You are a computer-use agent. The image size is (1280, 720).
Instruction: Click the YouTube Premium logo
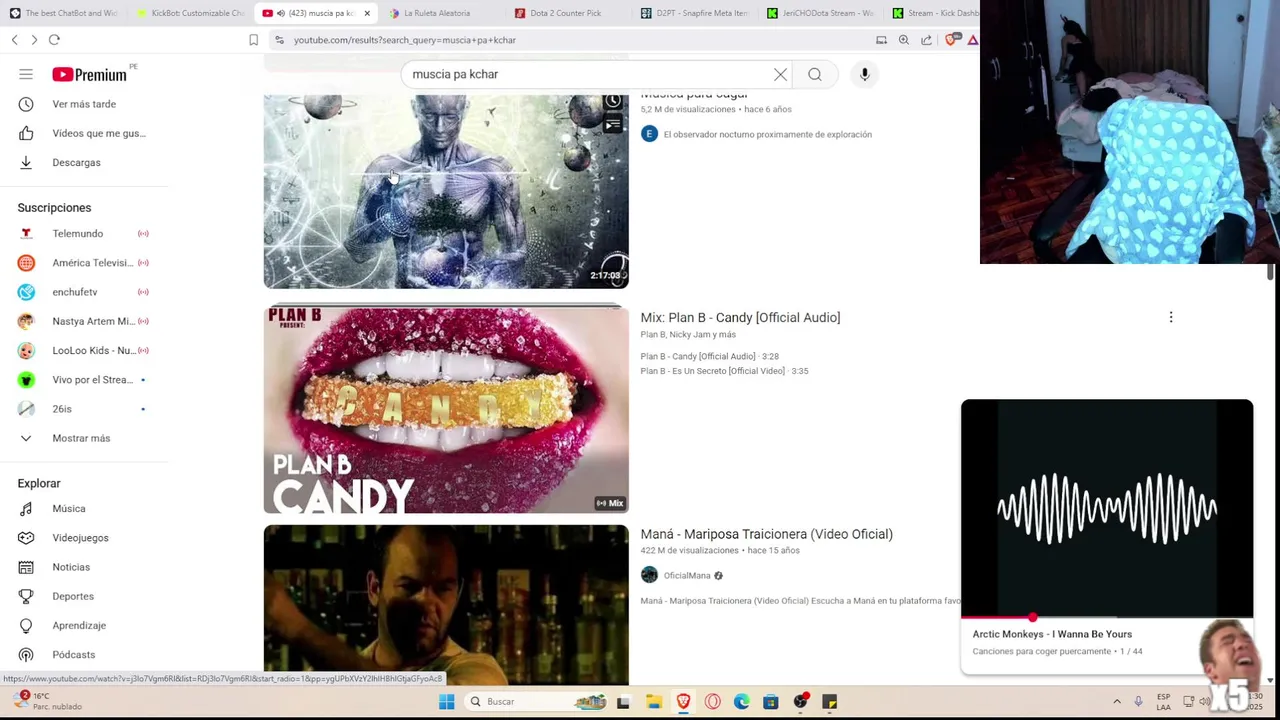(x=90, y=74)
